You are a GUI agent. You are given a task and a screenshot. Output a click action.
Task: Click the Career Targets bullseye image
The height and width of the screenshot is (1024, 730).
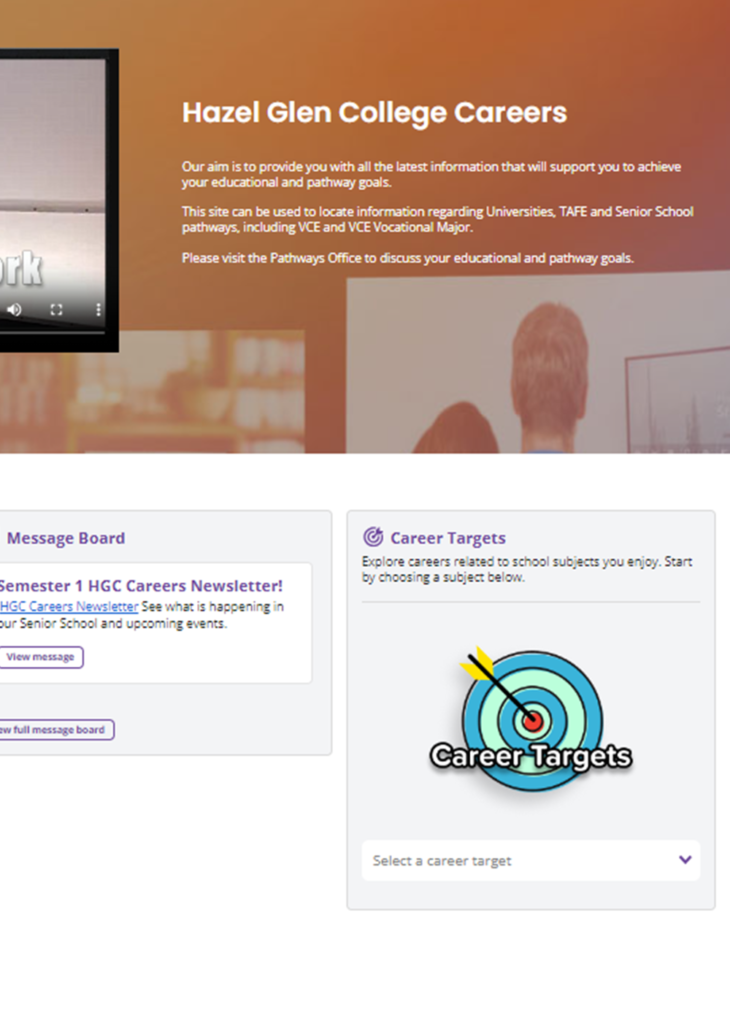[x=531, y=716]
